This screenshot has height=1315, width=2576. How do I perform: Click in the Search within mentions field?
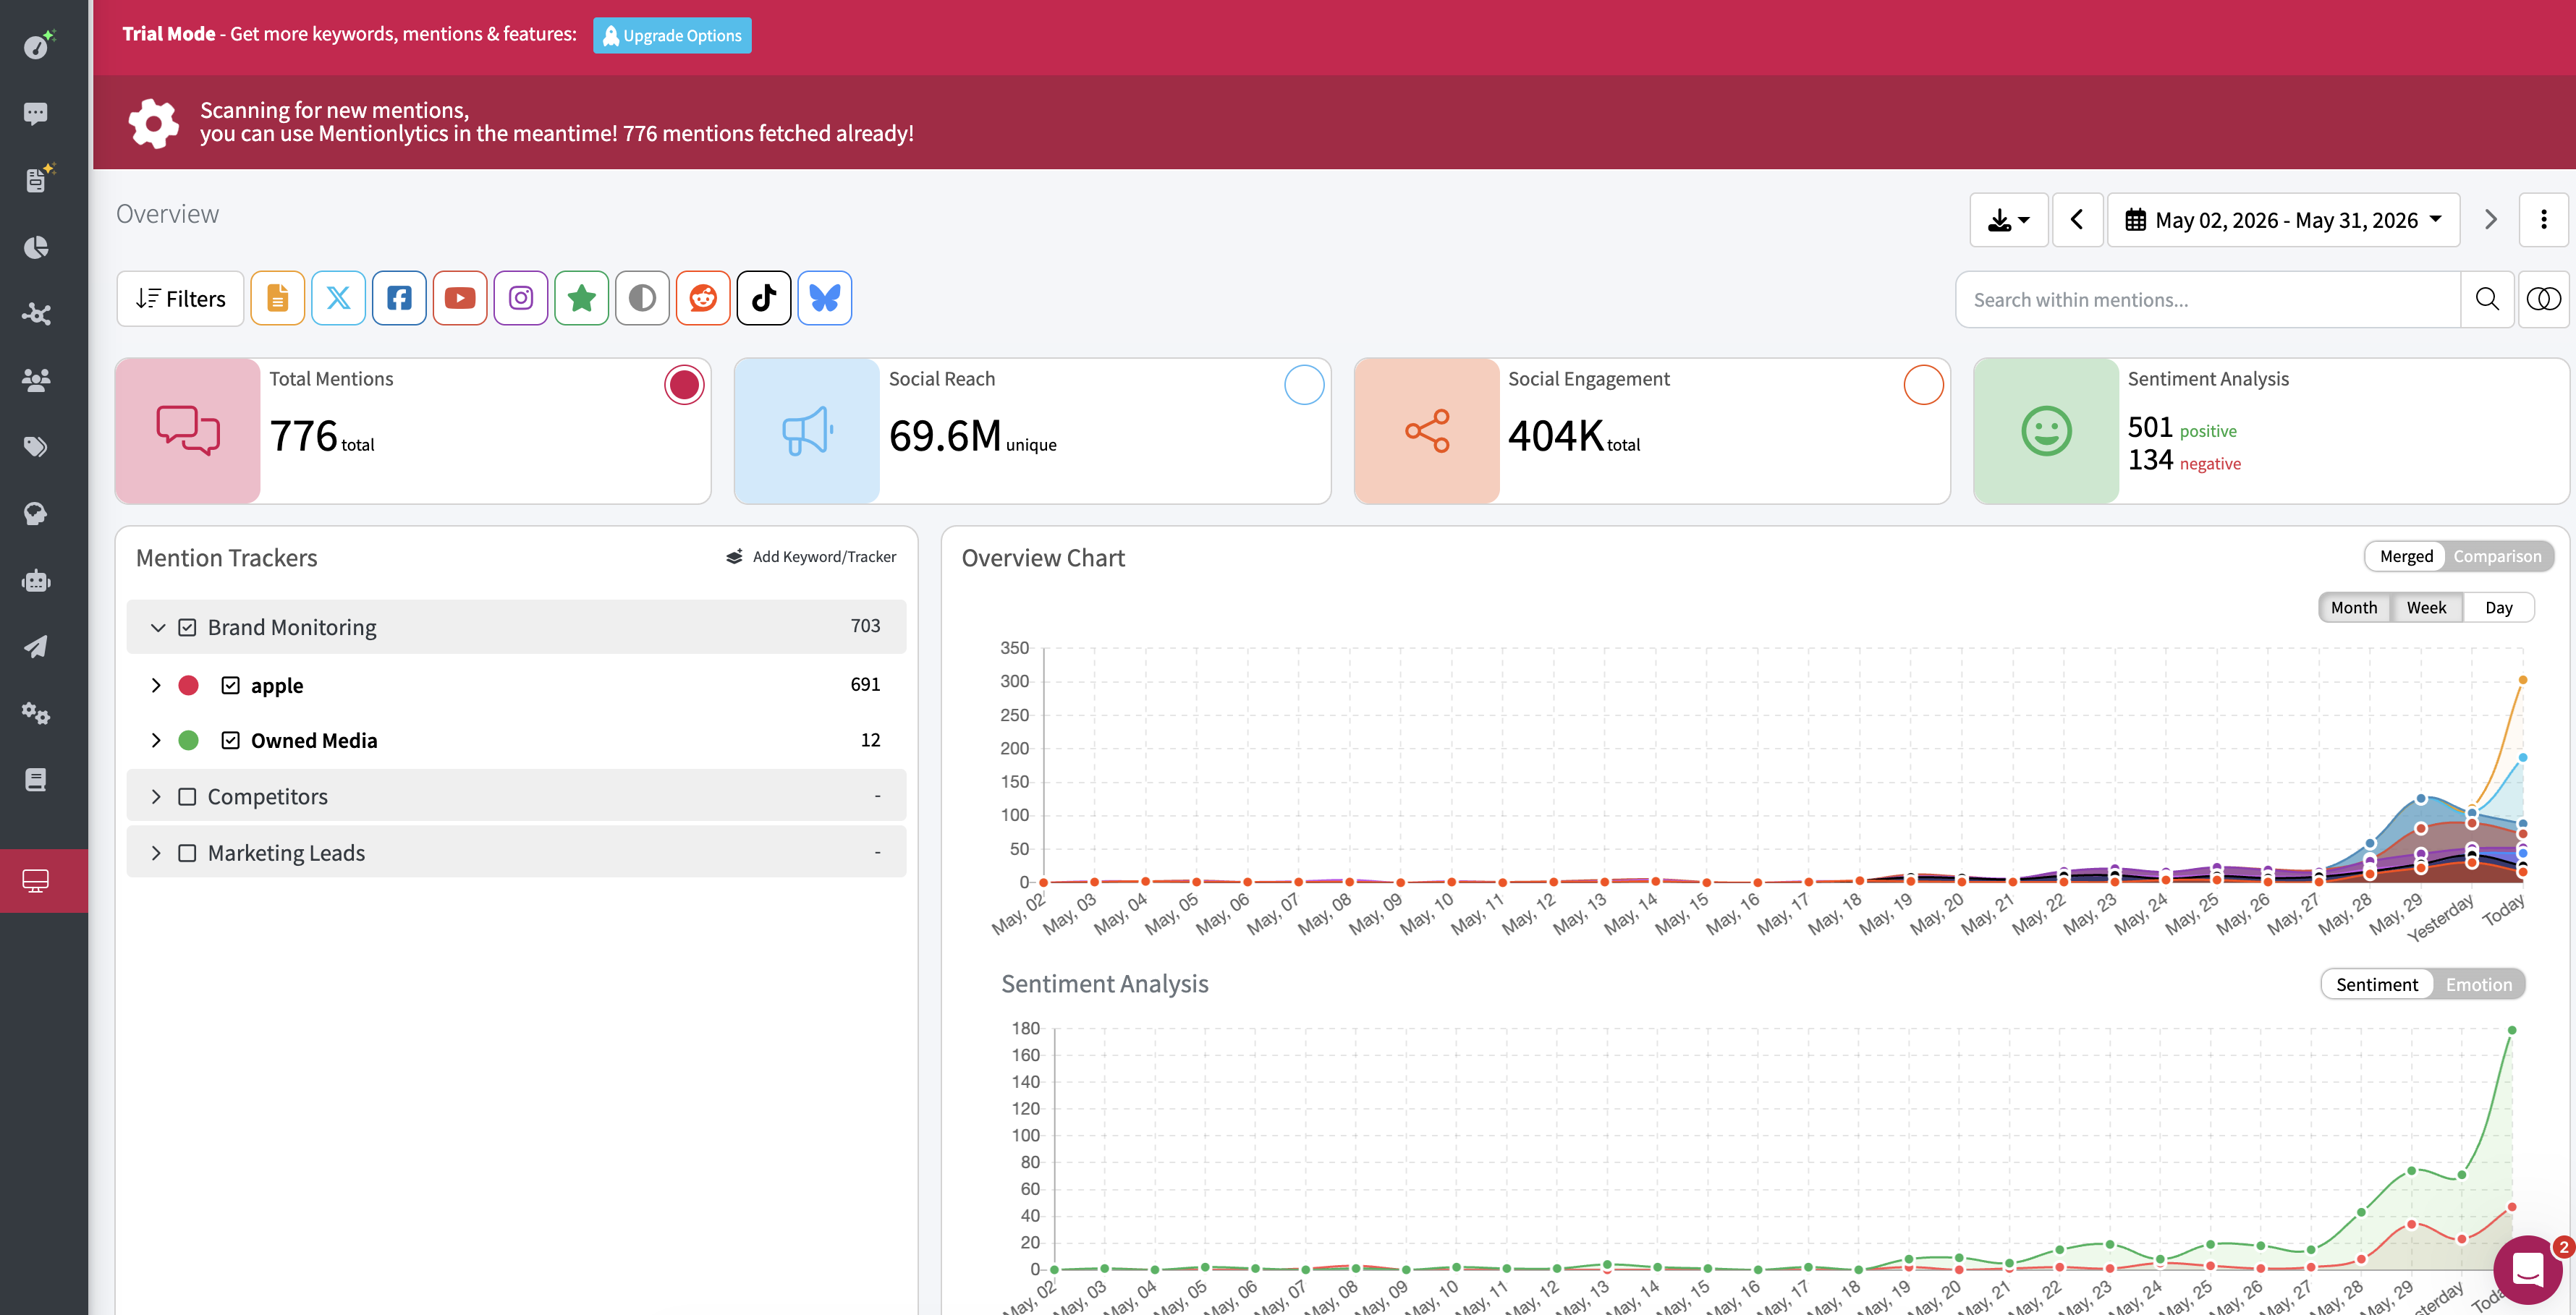tap(2207, 299)
